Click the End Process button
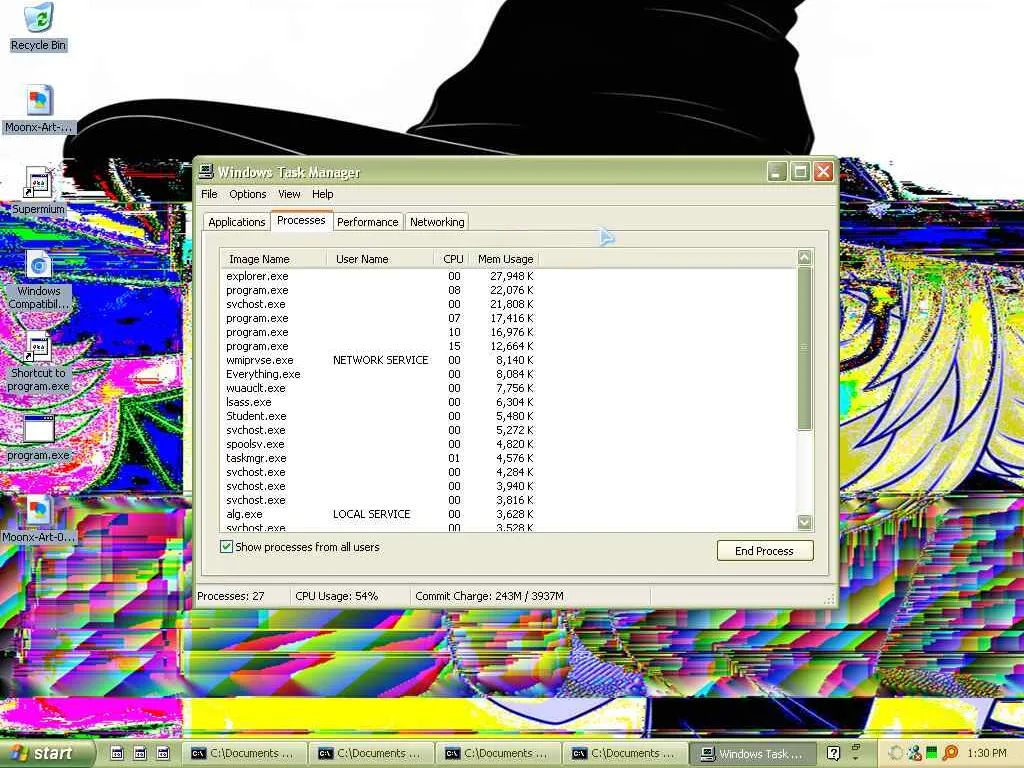 tap(765, 551)
